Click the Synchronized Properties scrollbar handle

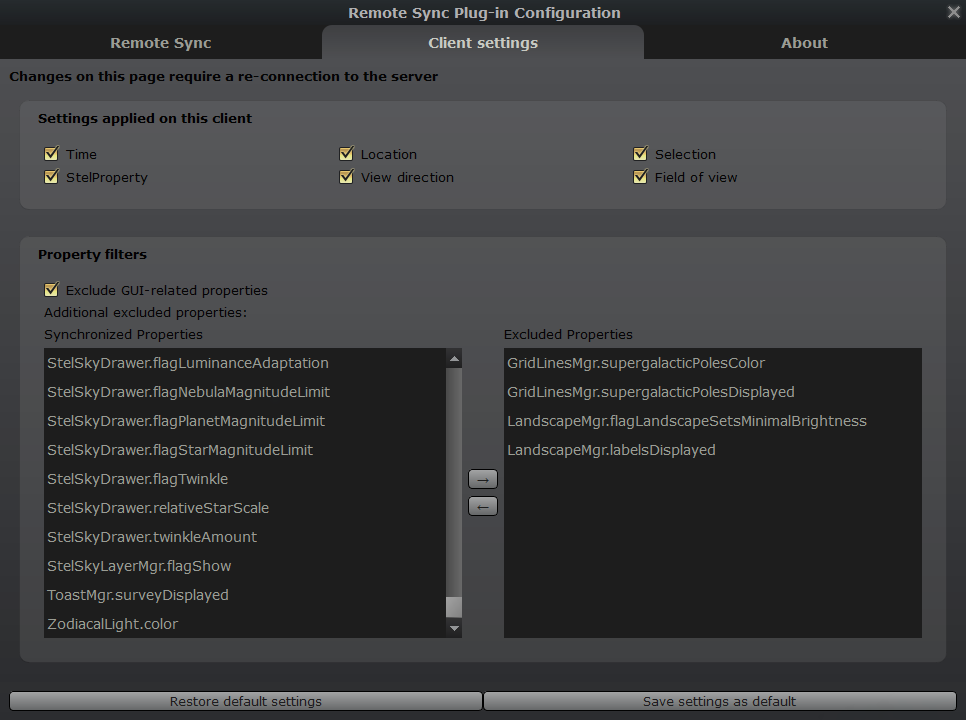(454, 607)
